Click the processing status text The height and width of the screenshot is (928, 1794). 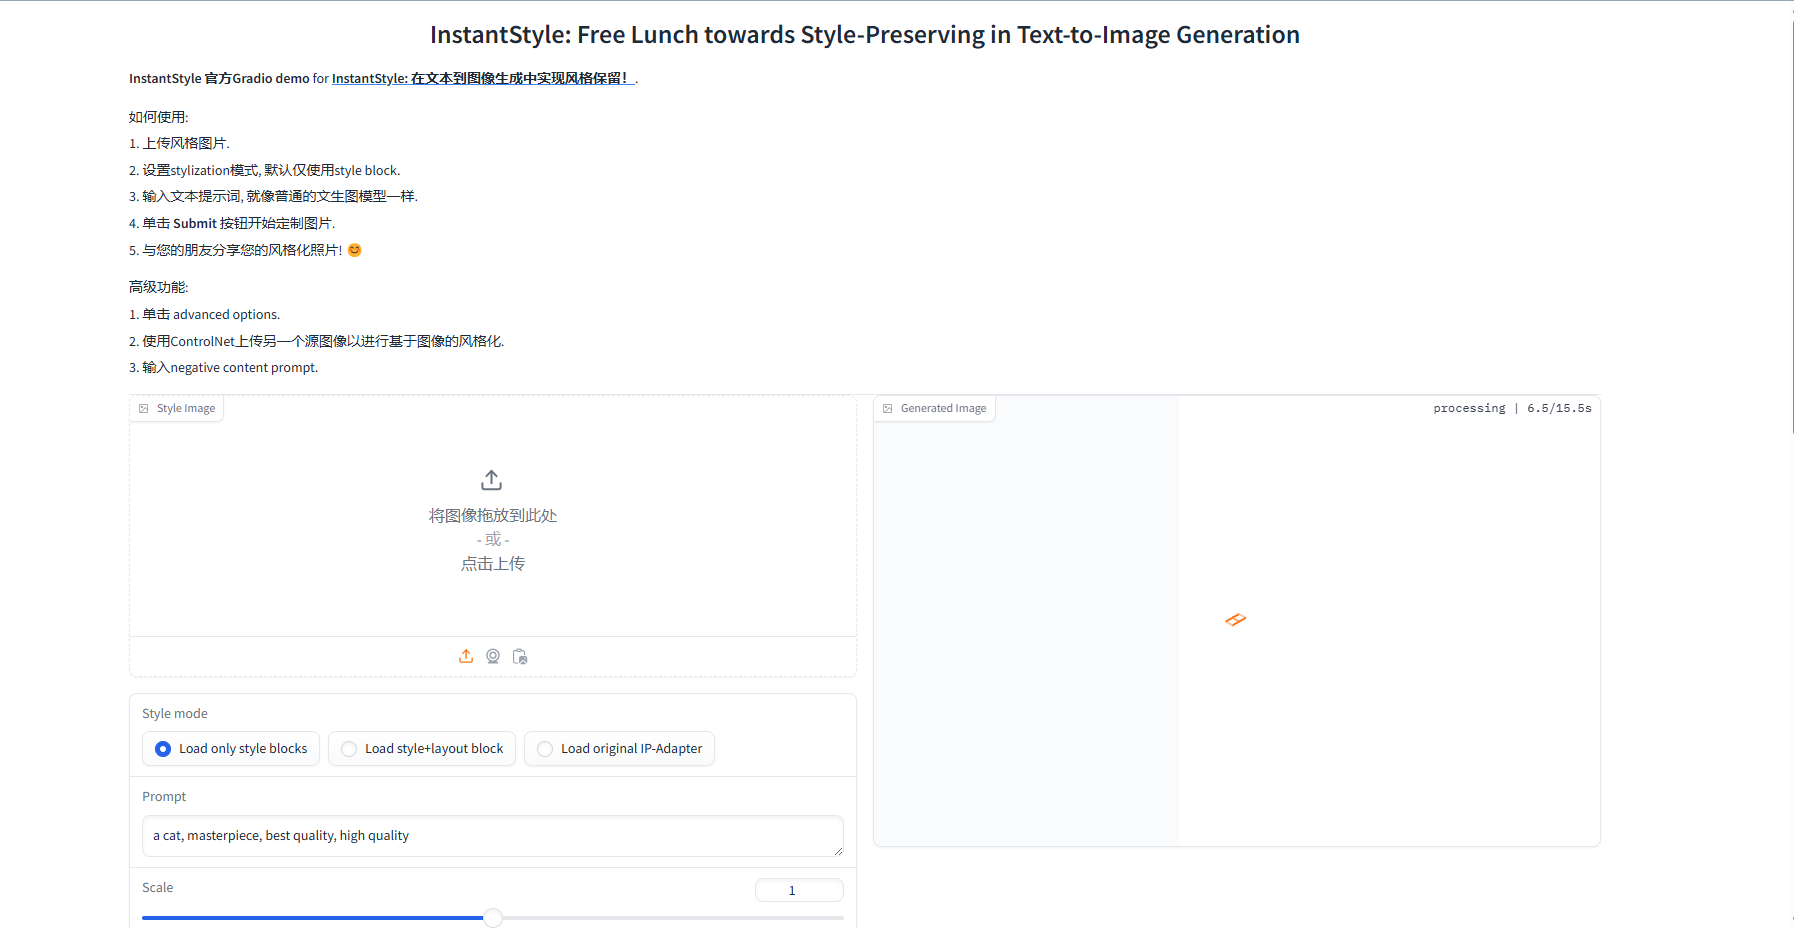click(x=1512, y=408)
